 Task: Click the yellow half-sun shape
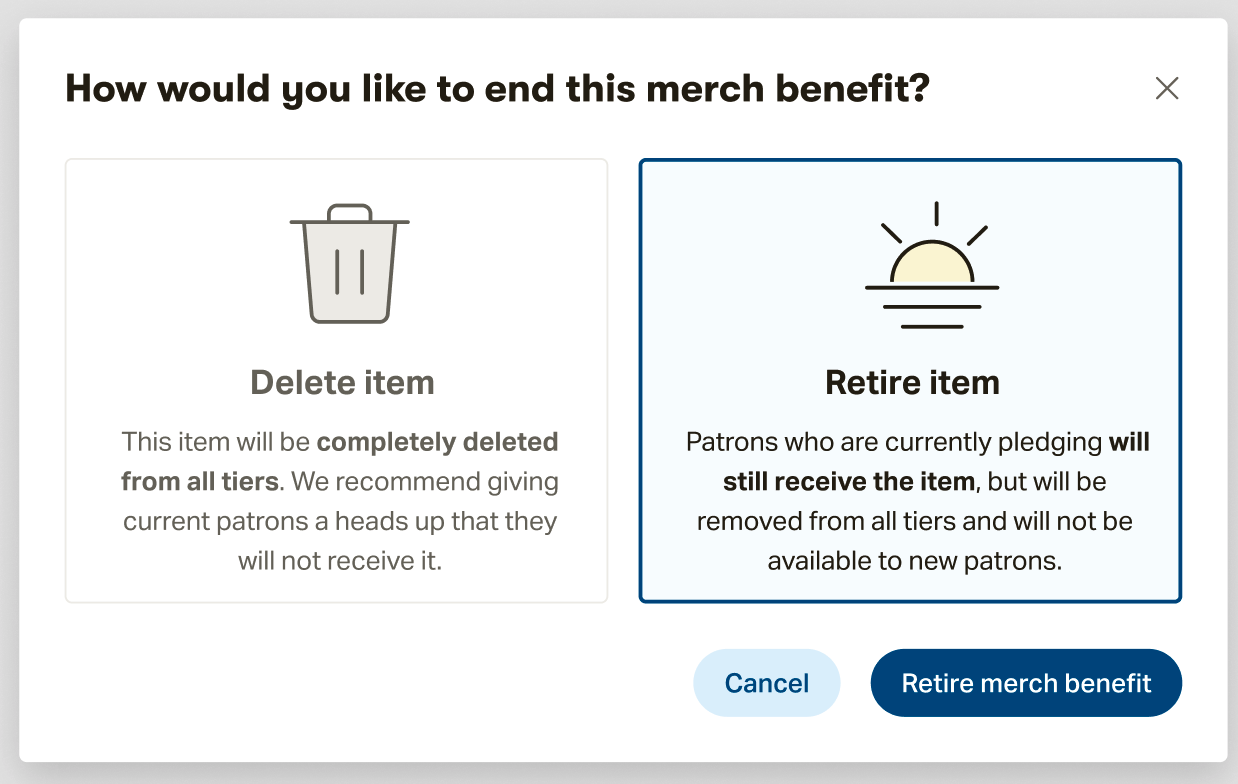pos(932,263)
